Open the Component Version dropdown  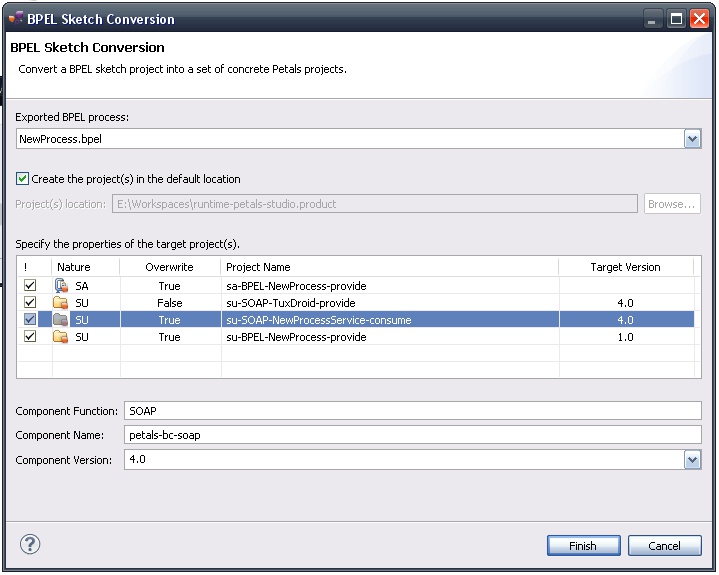(692, 460)
